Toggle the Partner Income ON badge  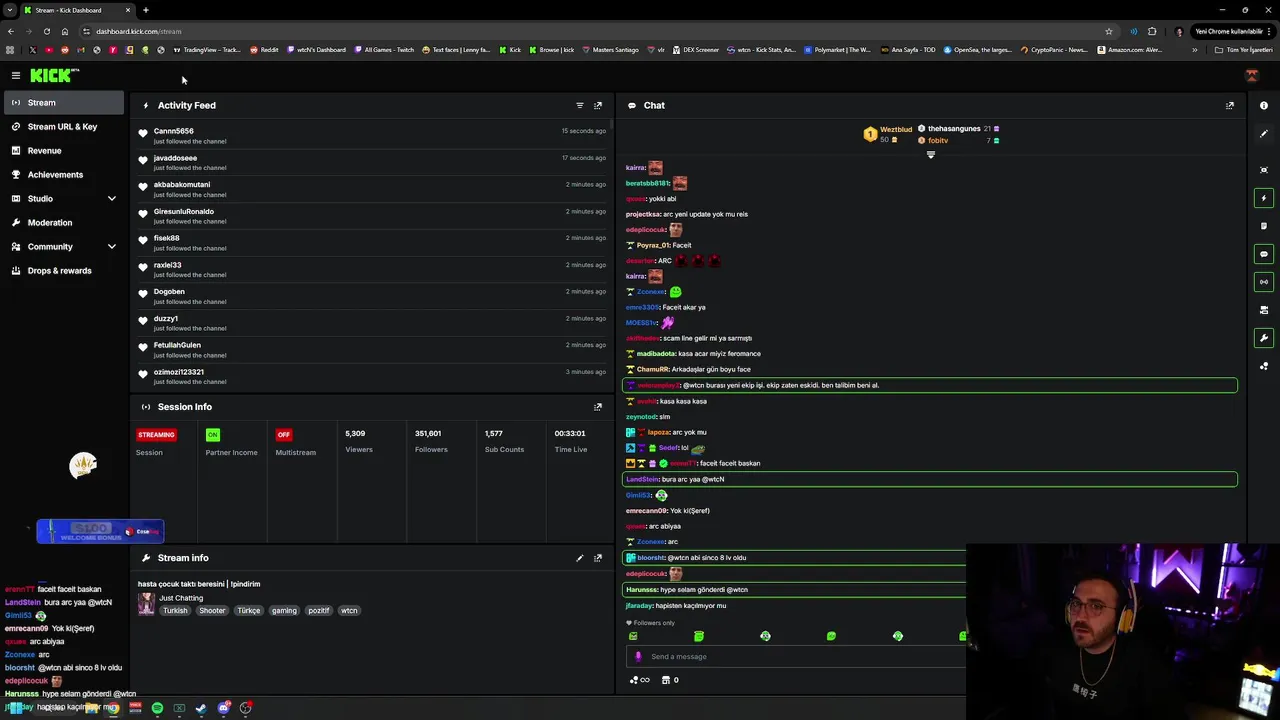(212, 435)
